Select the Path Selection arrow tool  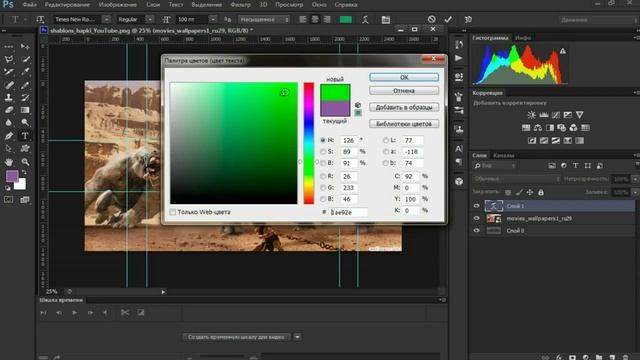click(9, 149)
